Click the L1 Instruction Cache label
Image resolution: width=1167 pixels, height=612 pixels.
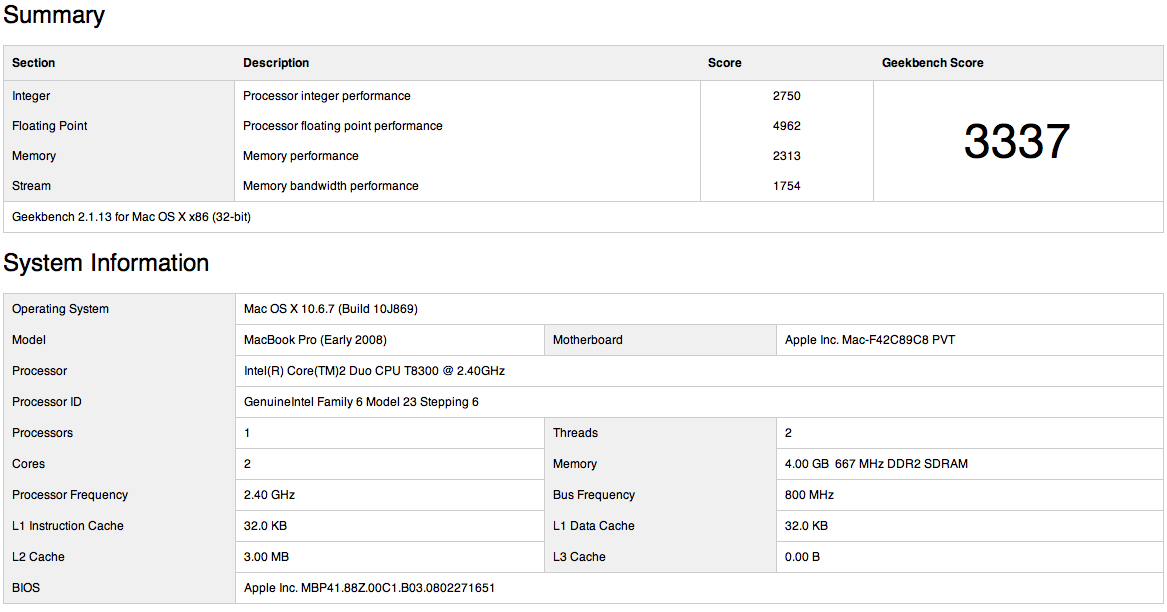[x=68, y=526]
